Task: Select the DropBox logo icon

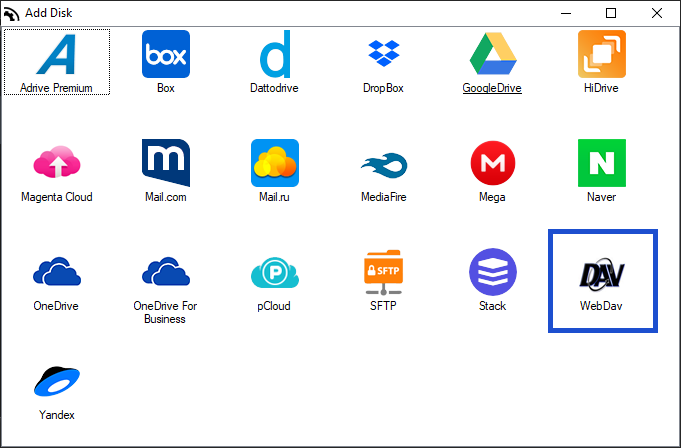Action: pyautogui.click(x=383, y=53)
